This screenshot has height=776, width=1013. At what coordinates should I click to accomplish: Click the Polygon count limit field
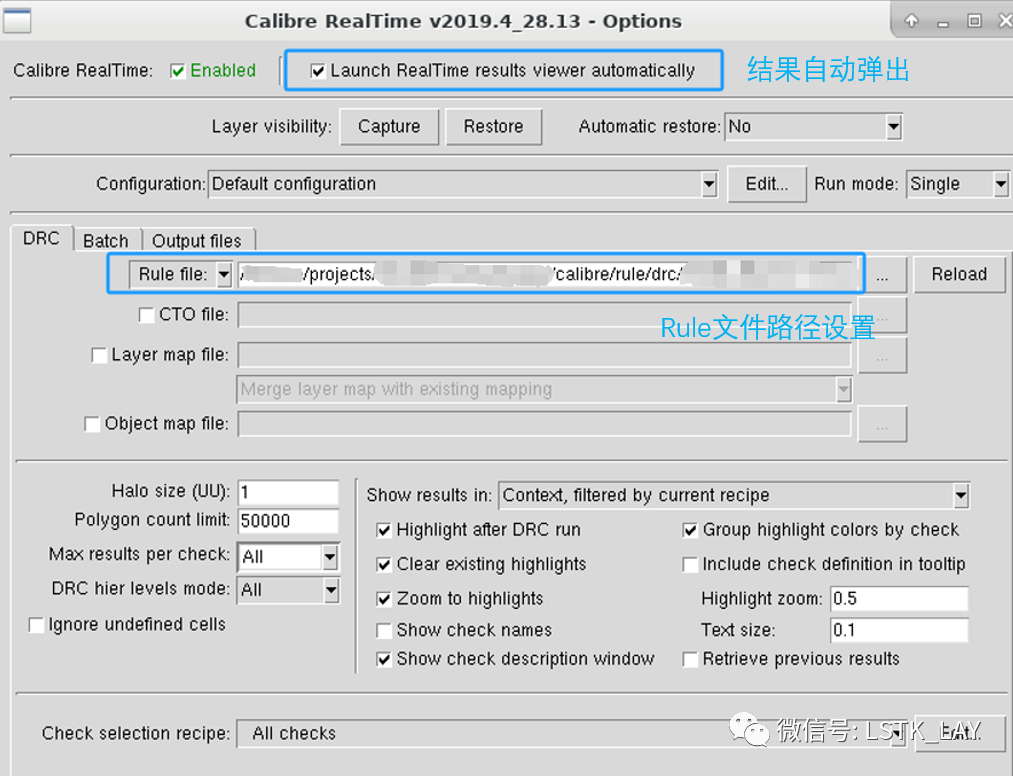point(288,521)
